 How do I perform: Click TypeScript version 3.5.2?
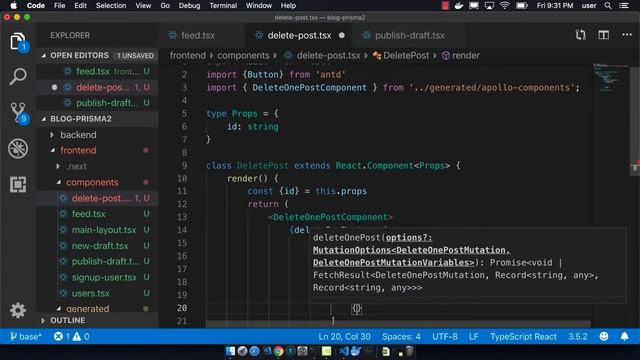click(x=578, y=336)
